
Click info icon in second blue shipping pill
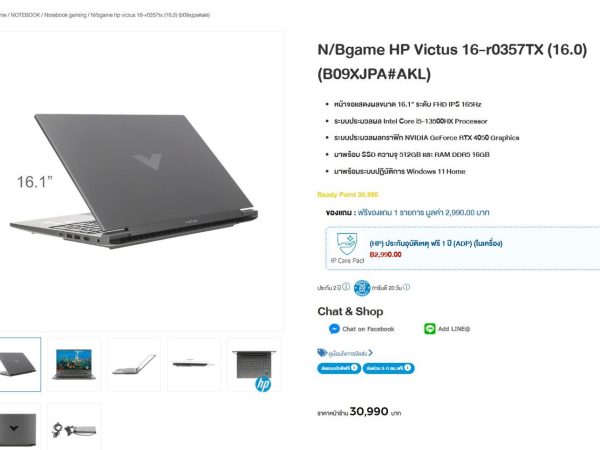pyautogui.click(x=408, y=368)
